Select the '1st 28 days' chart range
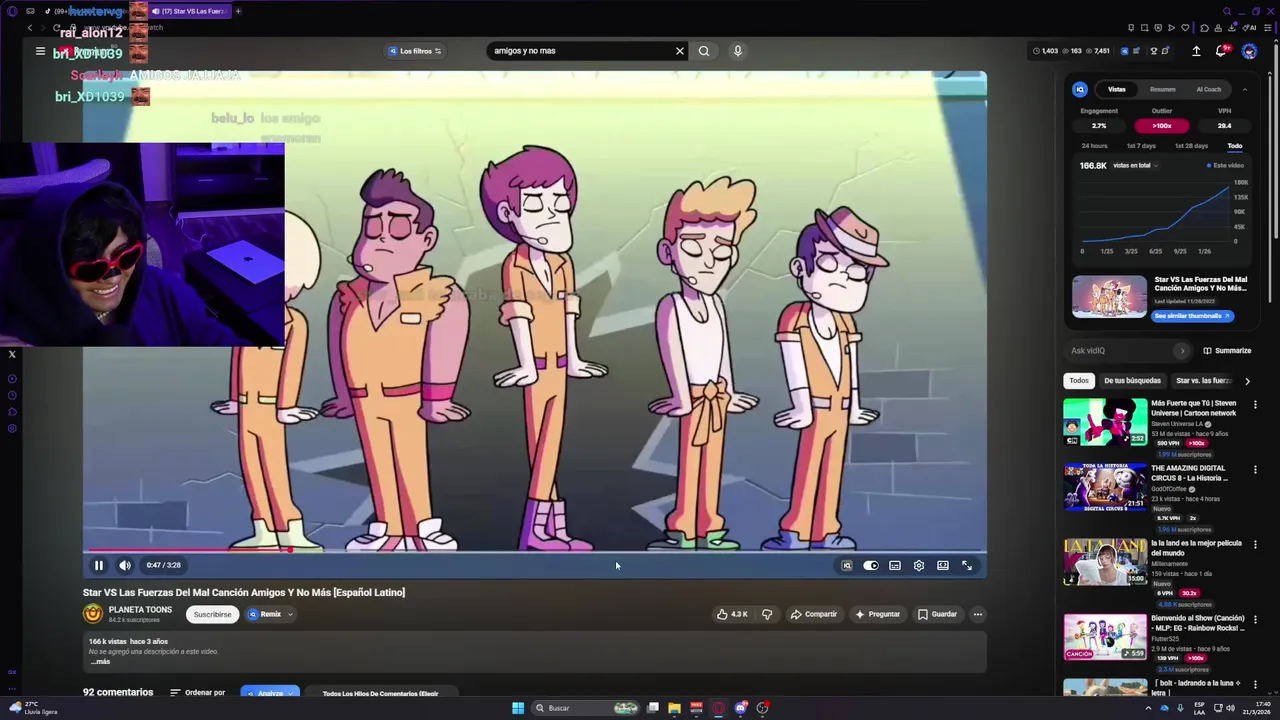1280x720 pixels. coord(1191,146)
